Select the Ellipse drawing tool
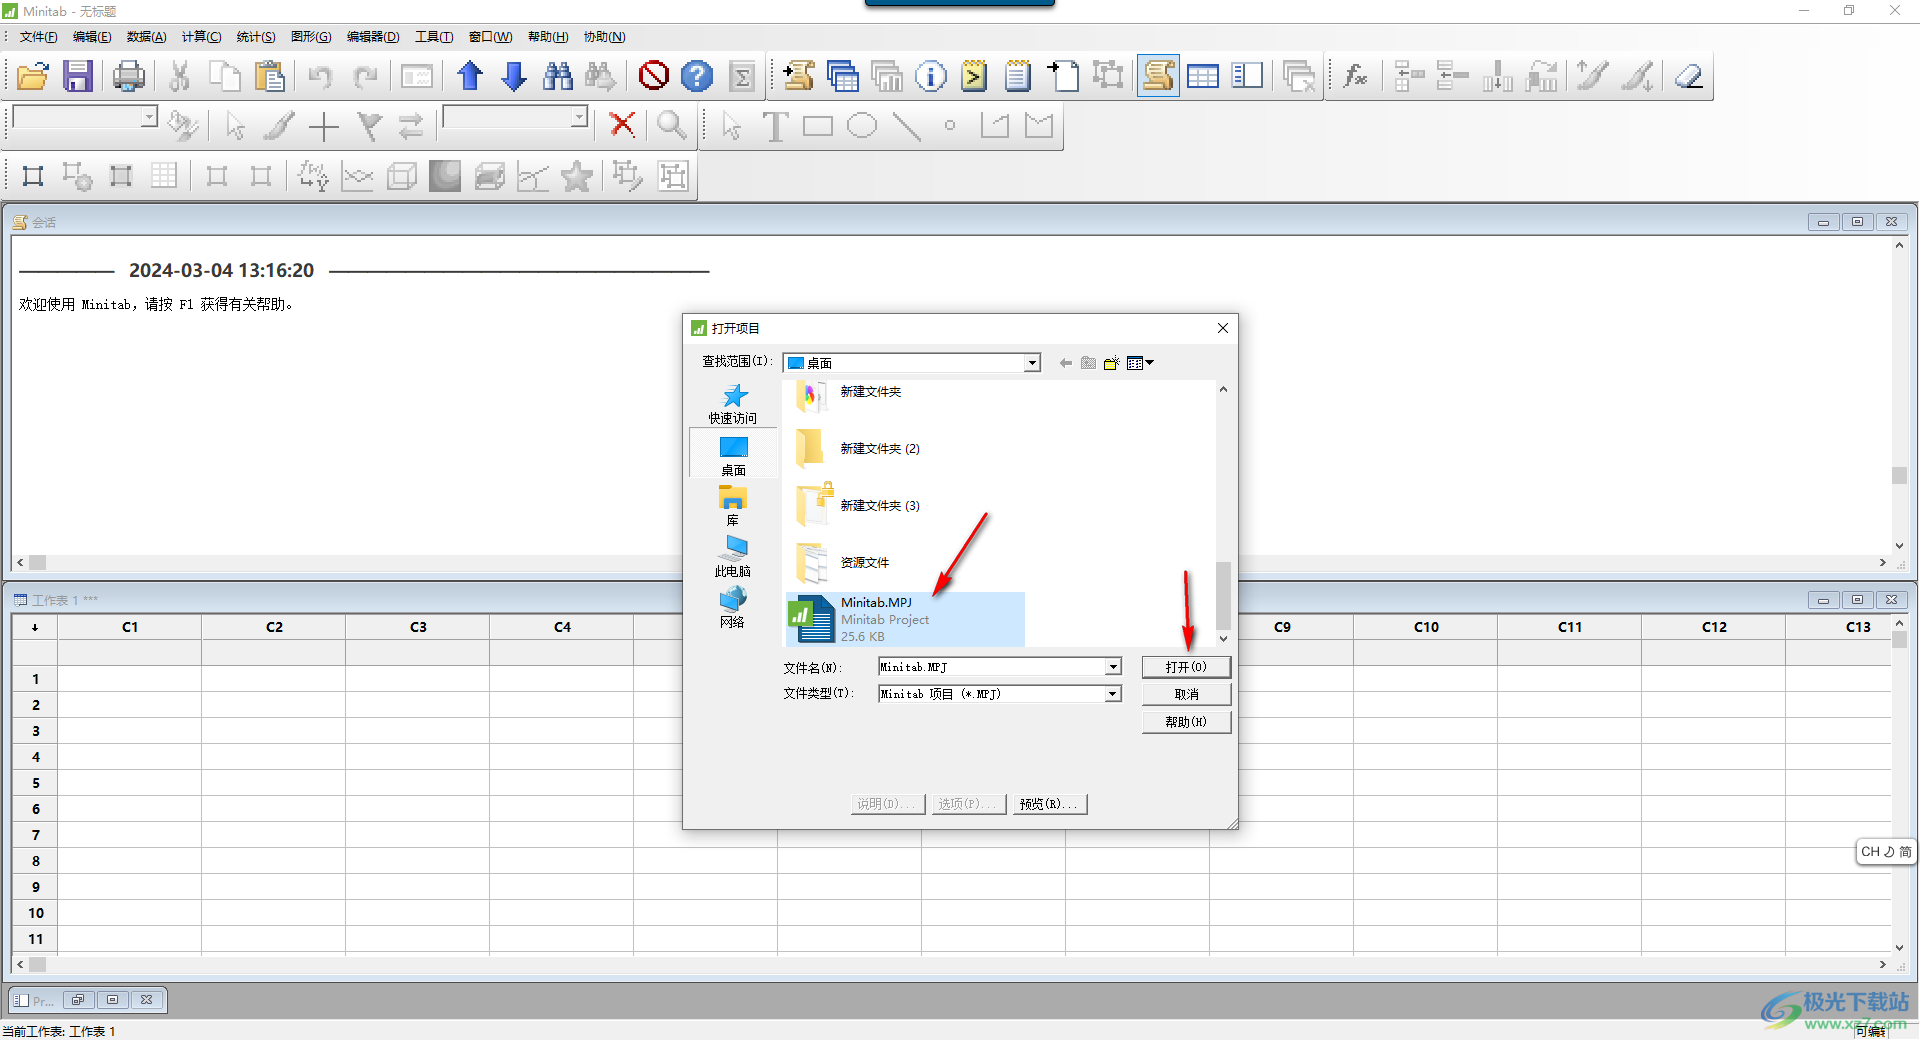Image resolution: width=1920 pixels, height=1040 pixels. [862, 126]
